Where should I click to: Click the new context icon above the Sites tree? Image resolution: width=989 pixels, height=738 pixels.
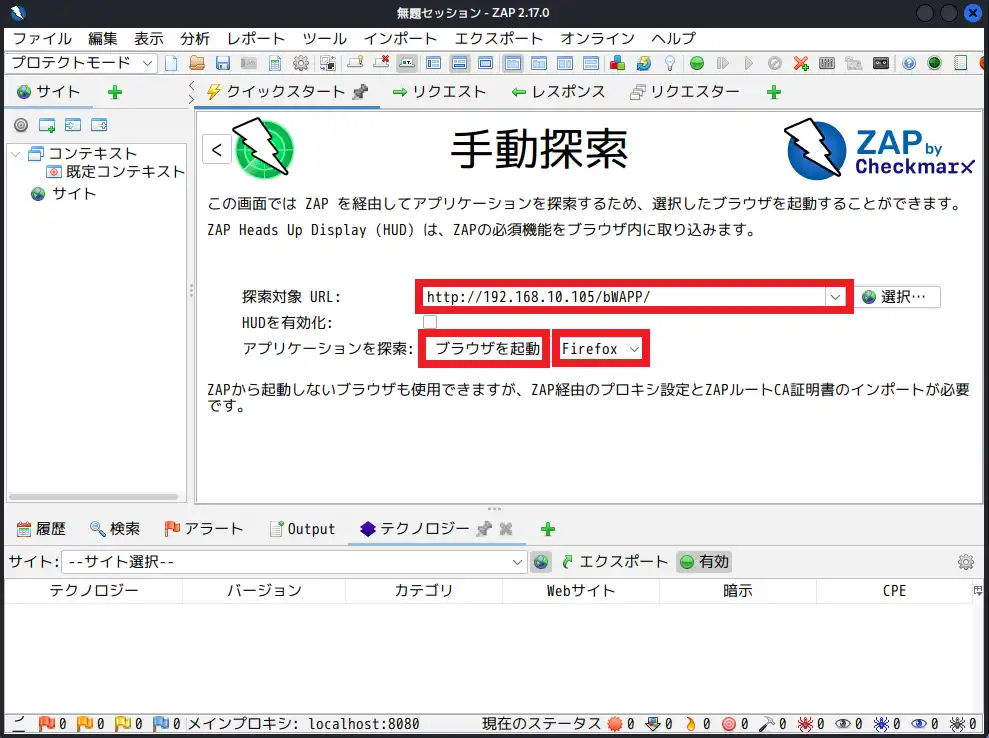point(46,125)
